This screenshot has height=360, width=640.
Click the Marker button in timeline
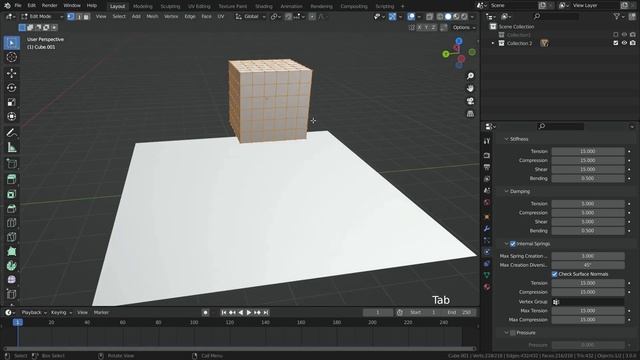tap(101, 312)
